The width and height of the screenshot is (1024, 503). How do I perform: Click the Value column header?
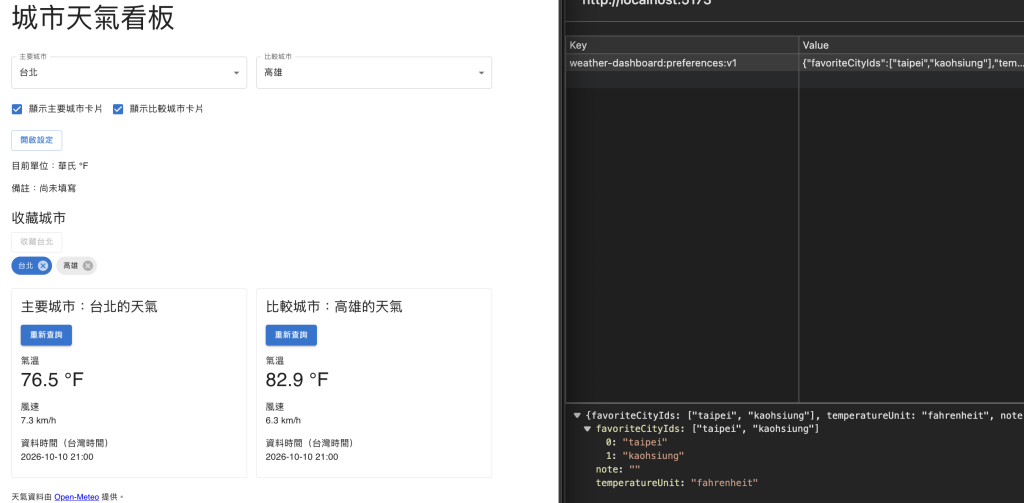912,45
